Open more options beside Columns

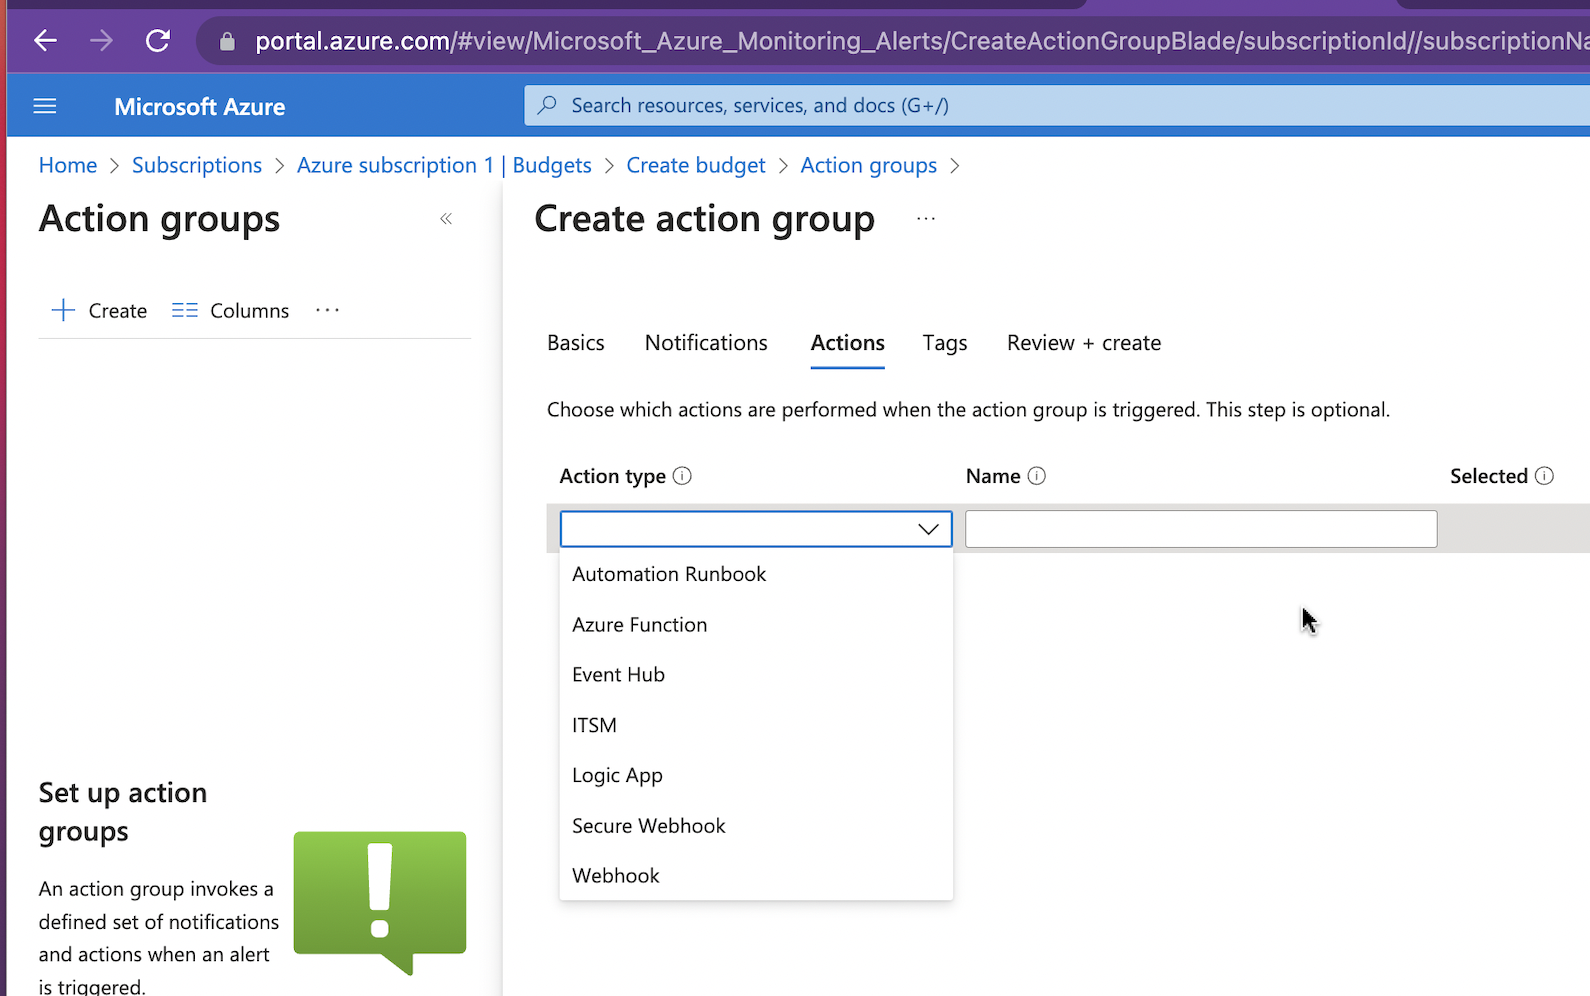point(328,310)
